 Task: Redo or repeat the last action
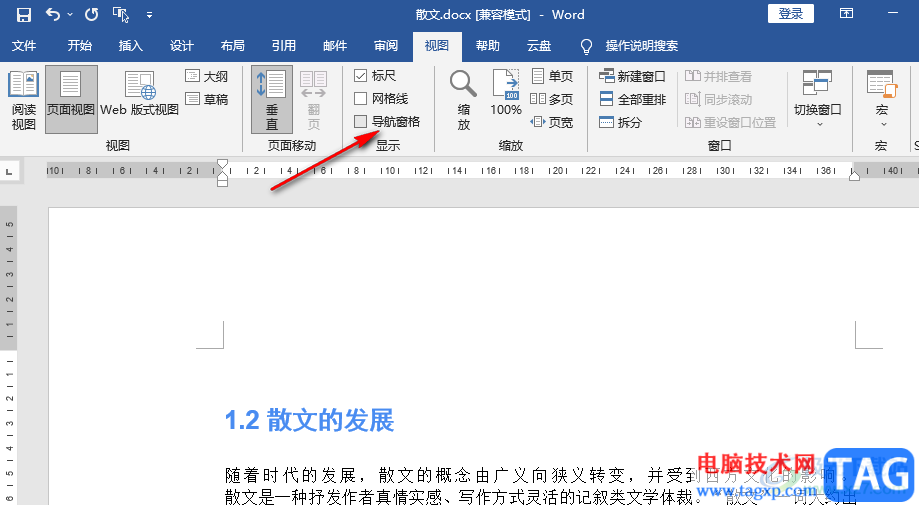click(91, 15)
